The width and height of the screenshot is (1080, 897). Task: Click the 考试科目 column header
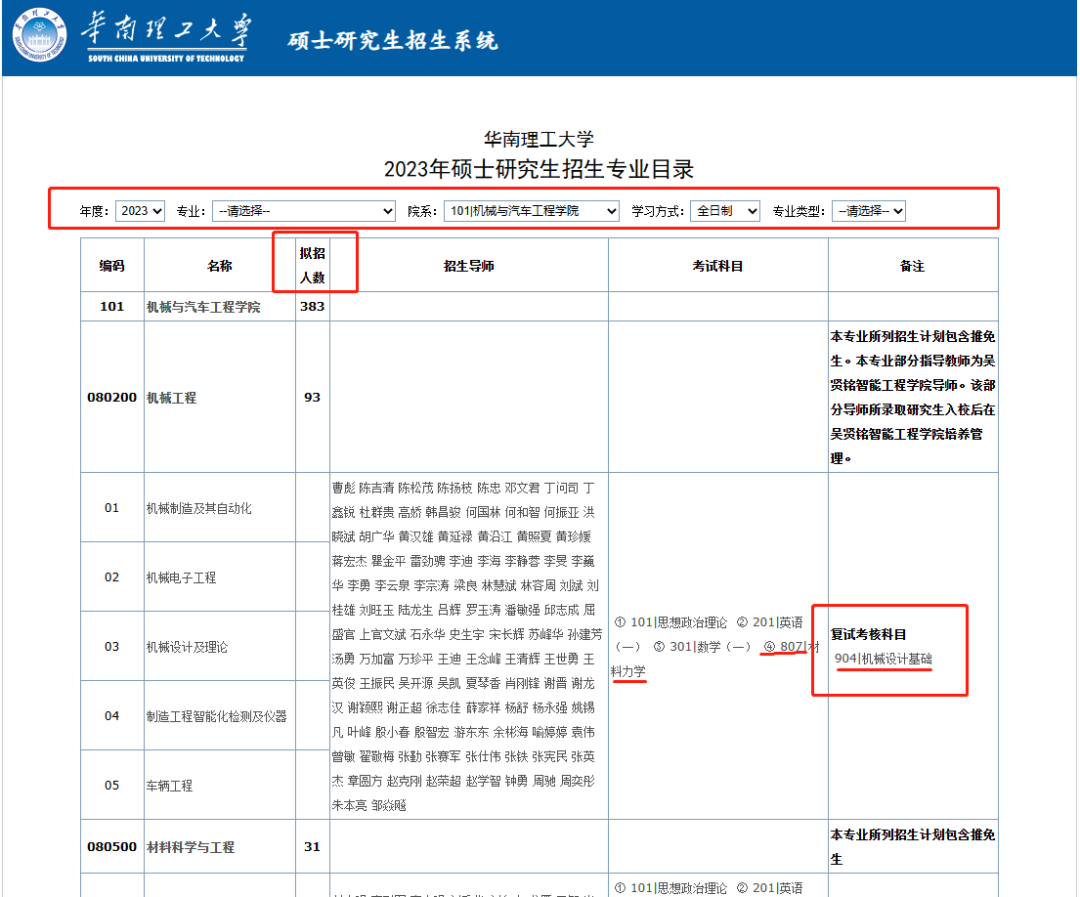718,266
